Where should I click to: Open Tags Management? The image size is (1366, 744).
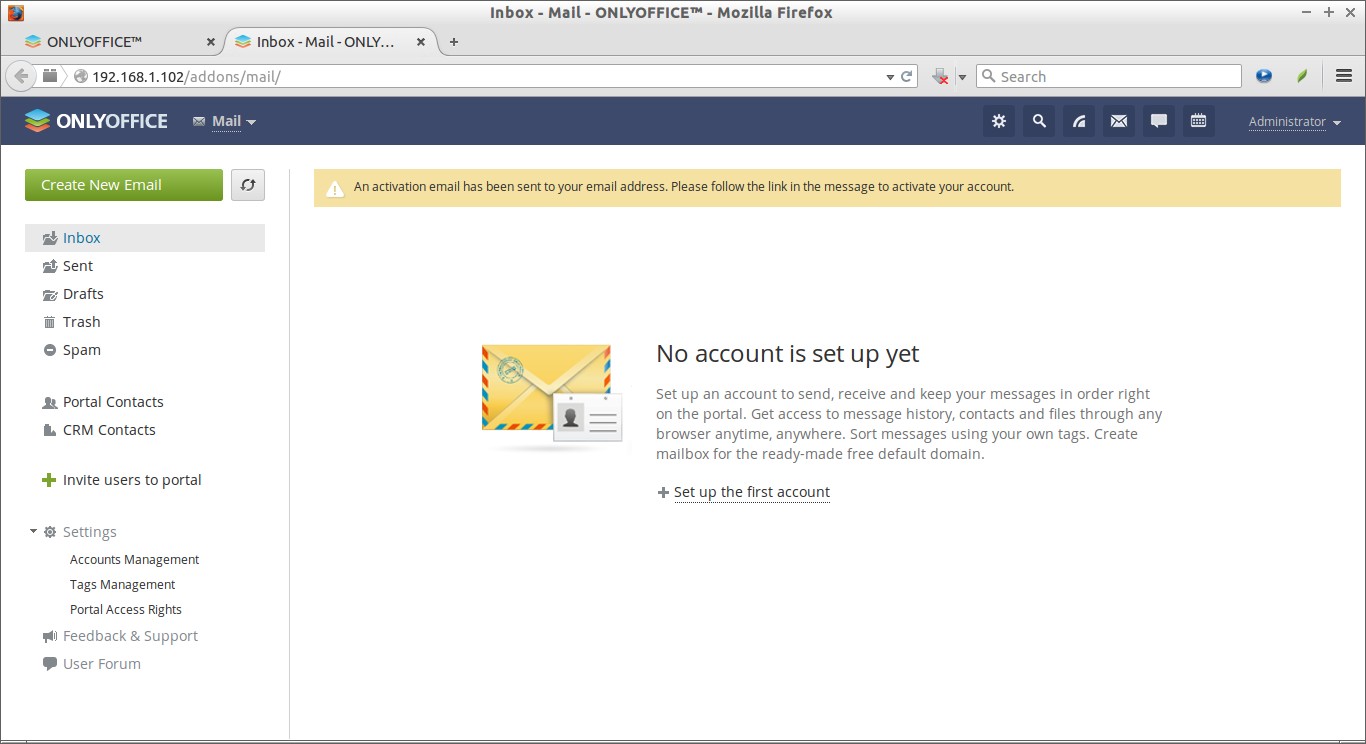122,584
